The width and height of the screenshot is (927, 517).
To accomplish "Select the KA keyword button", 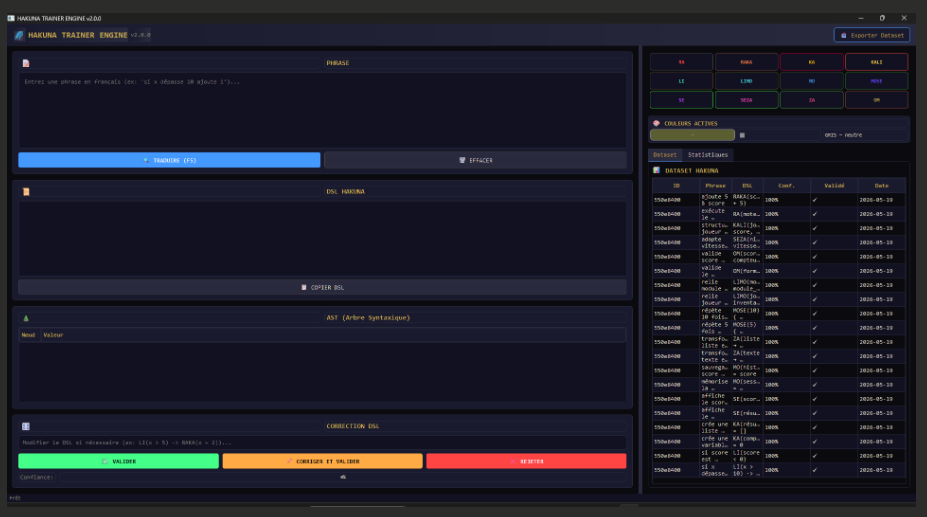I will pyautogui.click(x=811, y=62).
